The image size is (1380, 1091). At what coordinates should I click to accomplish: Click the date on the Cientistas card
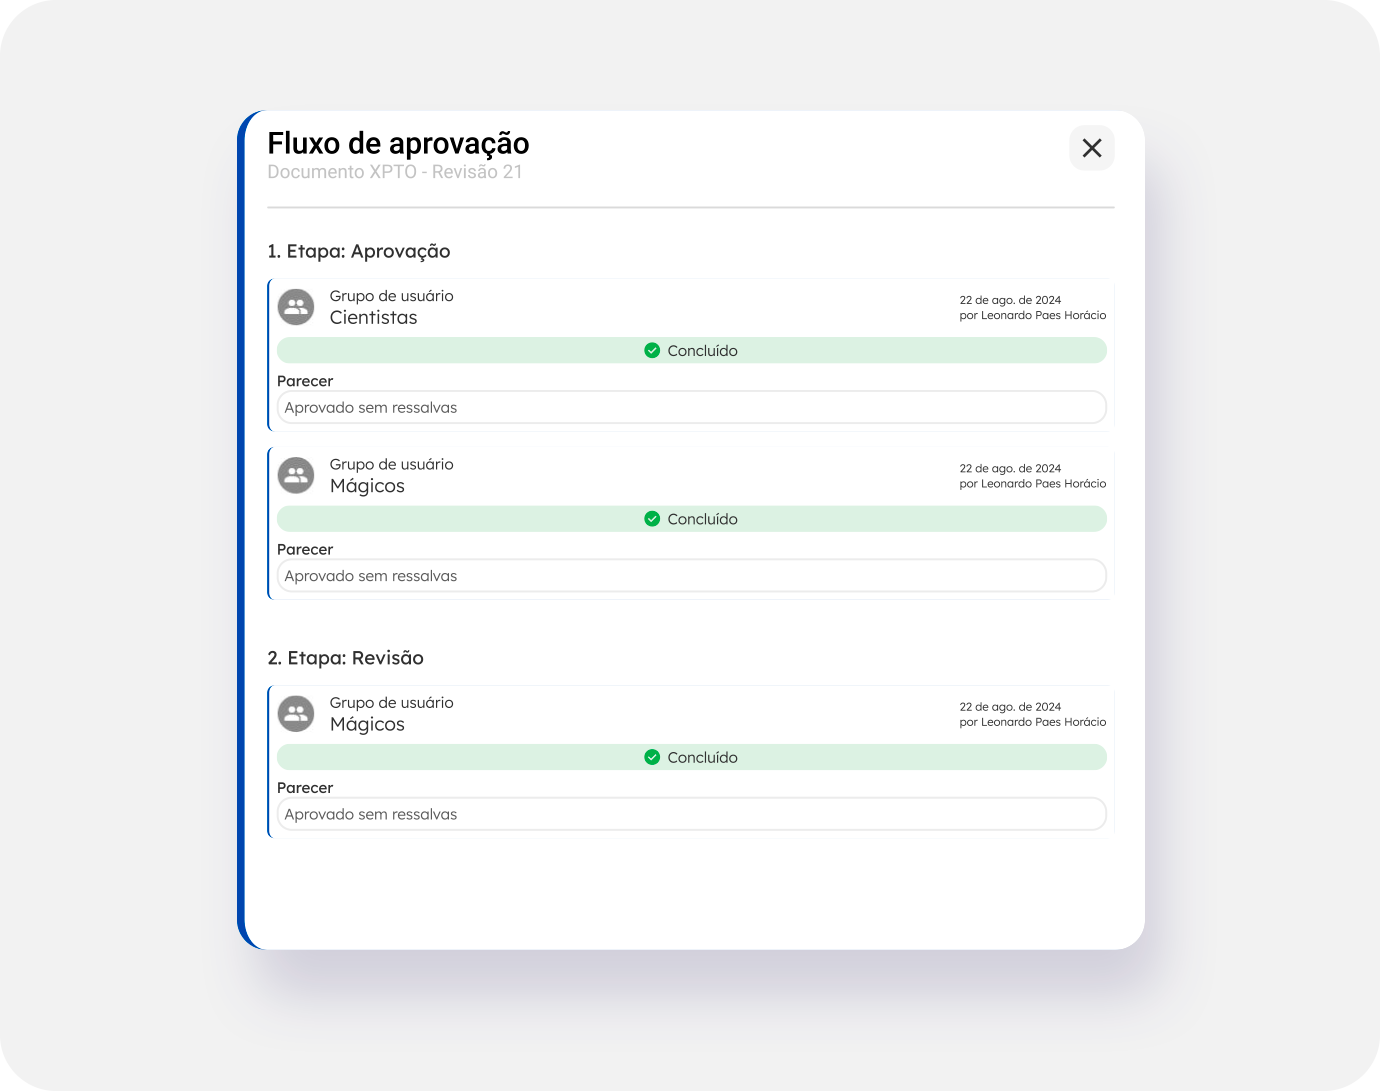(1010, 300)
